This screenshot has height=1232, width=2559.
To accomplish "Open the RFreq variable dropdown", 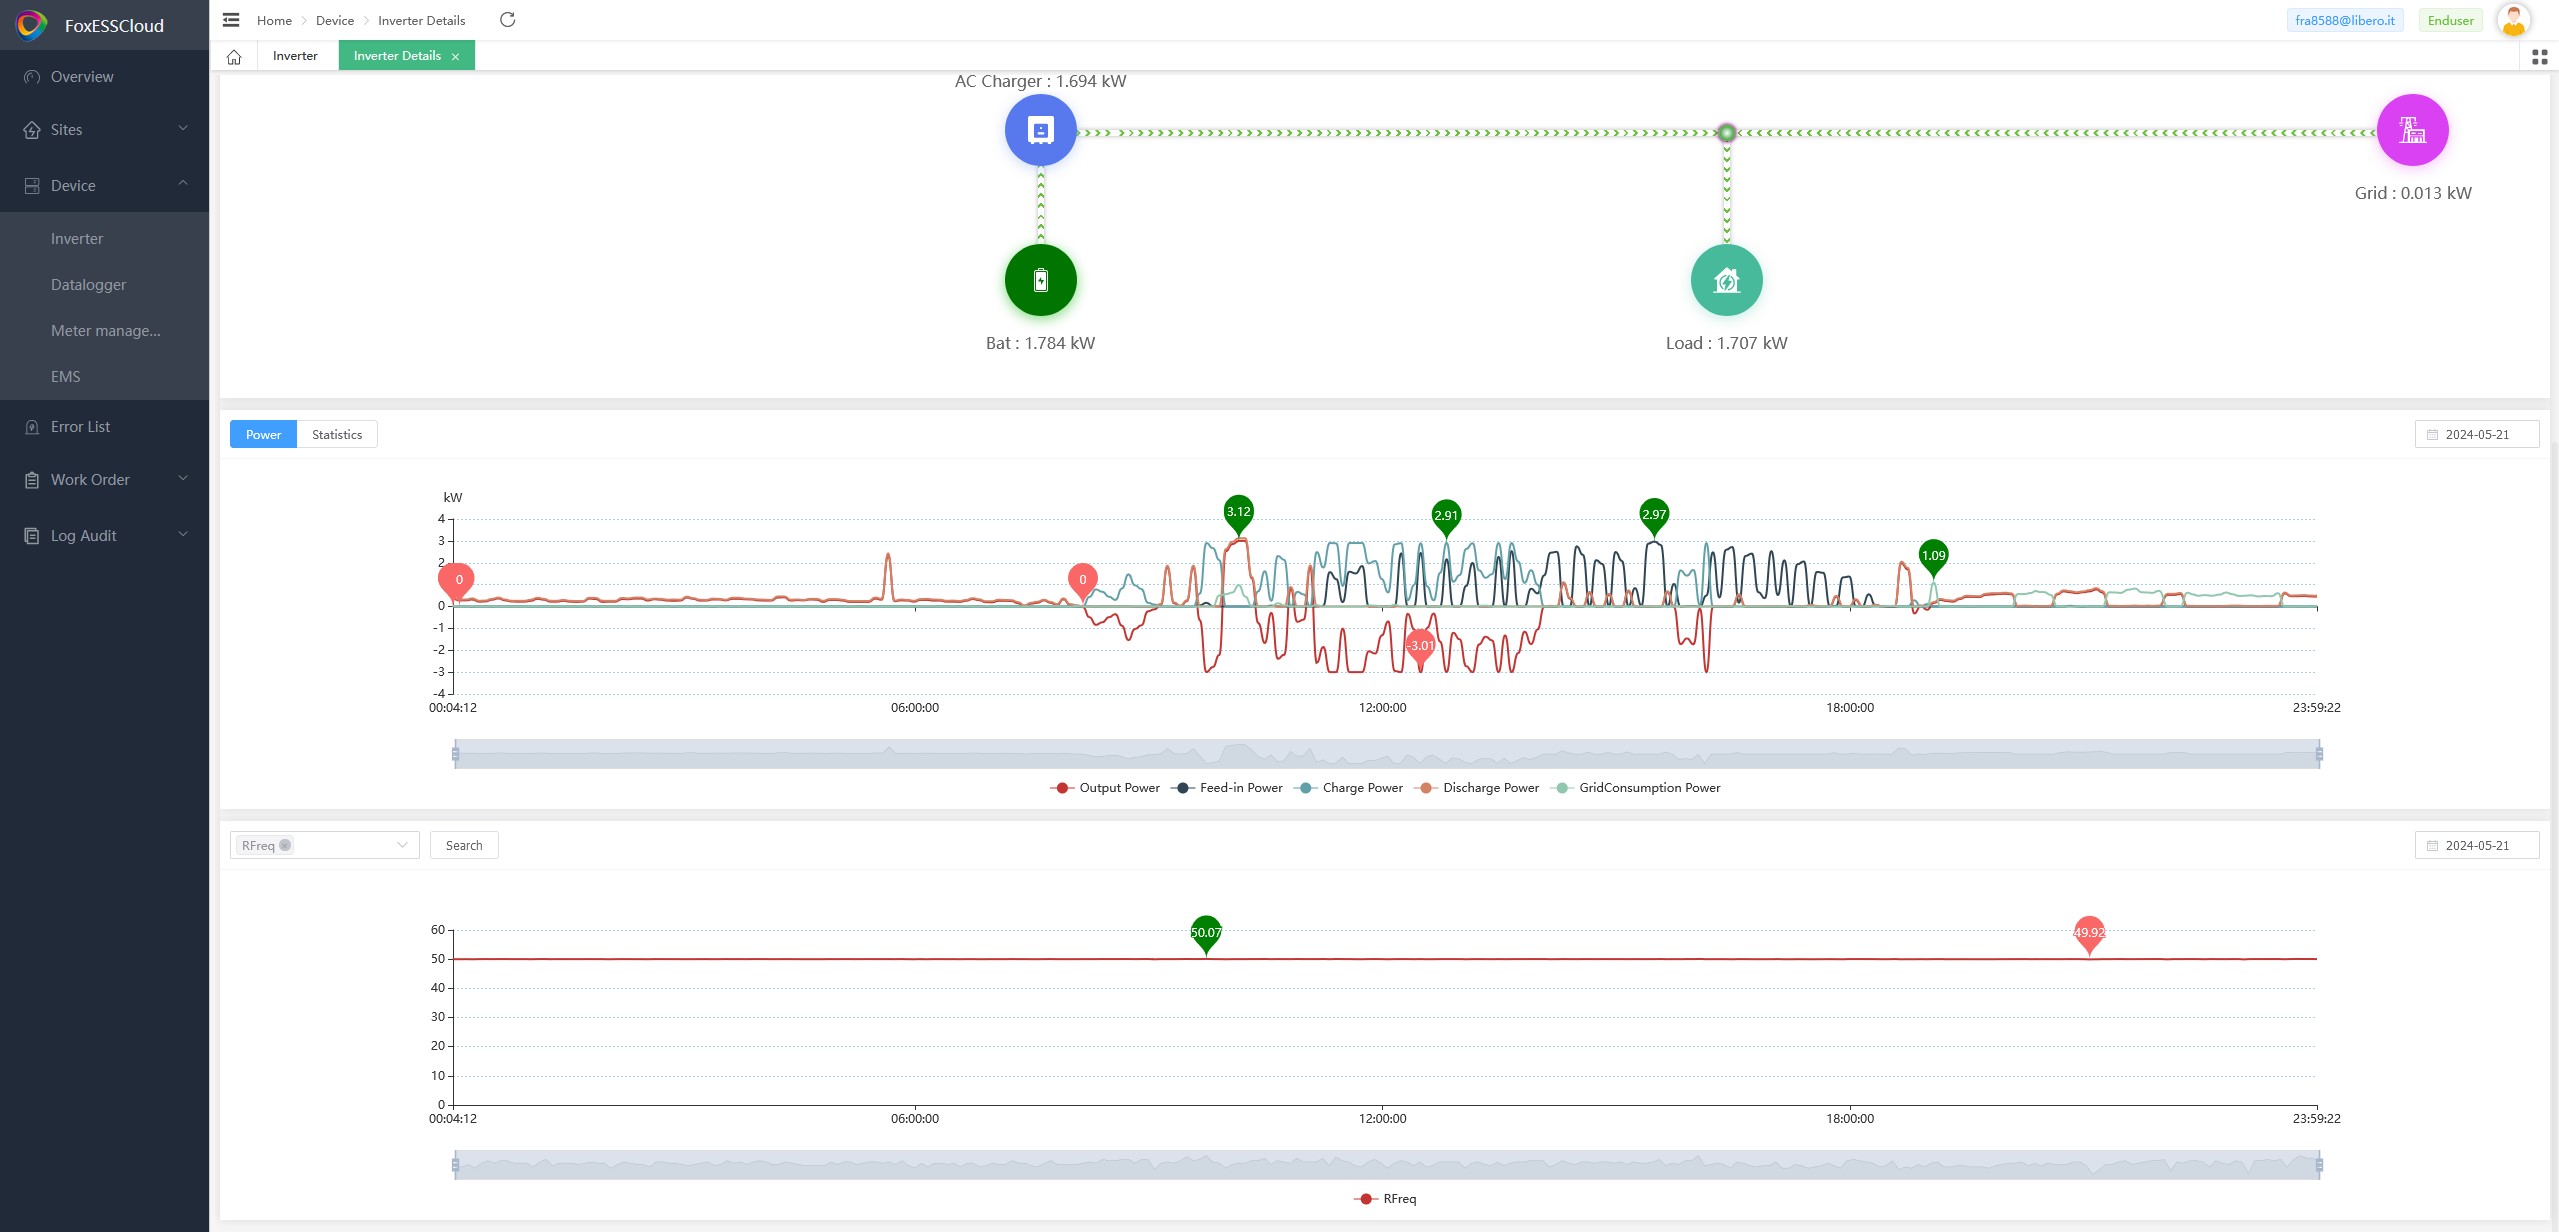I will tap(324, 845).
